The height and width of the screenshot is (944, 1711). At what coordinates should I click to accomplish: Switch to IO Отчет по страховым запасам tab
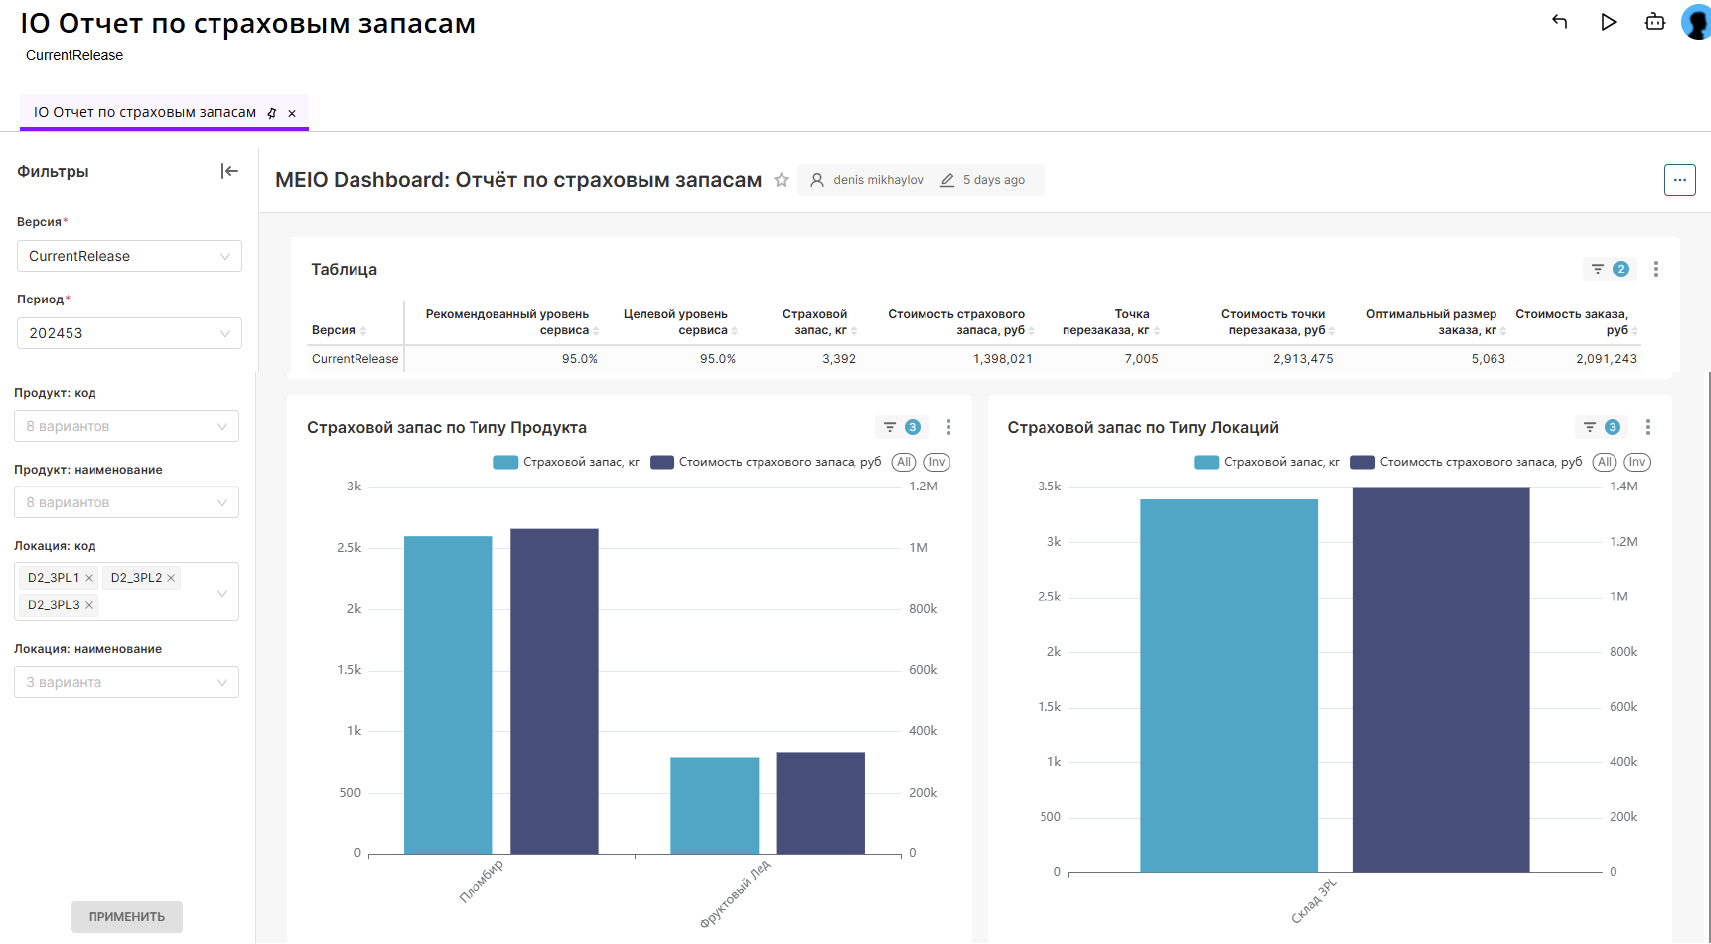tap(145, 113)
